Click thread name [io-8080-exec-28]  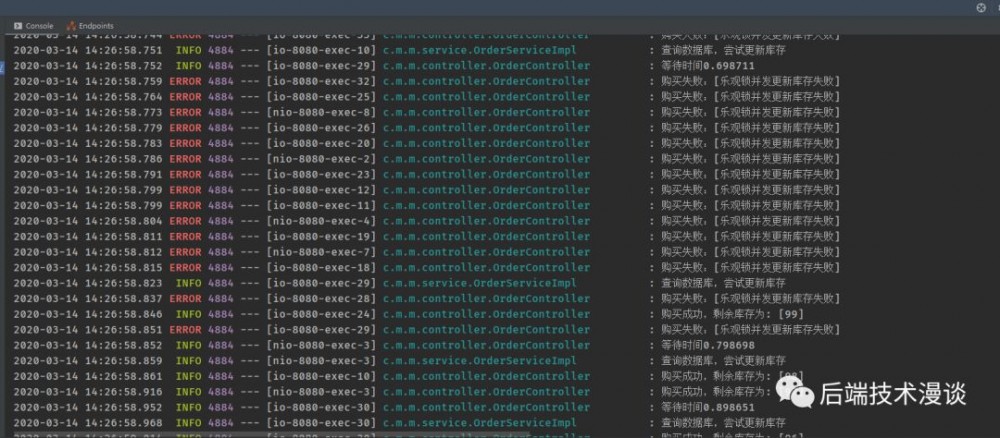321,298
